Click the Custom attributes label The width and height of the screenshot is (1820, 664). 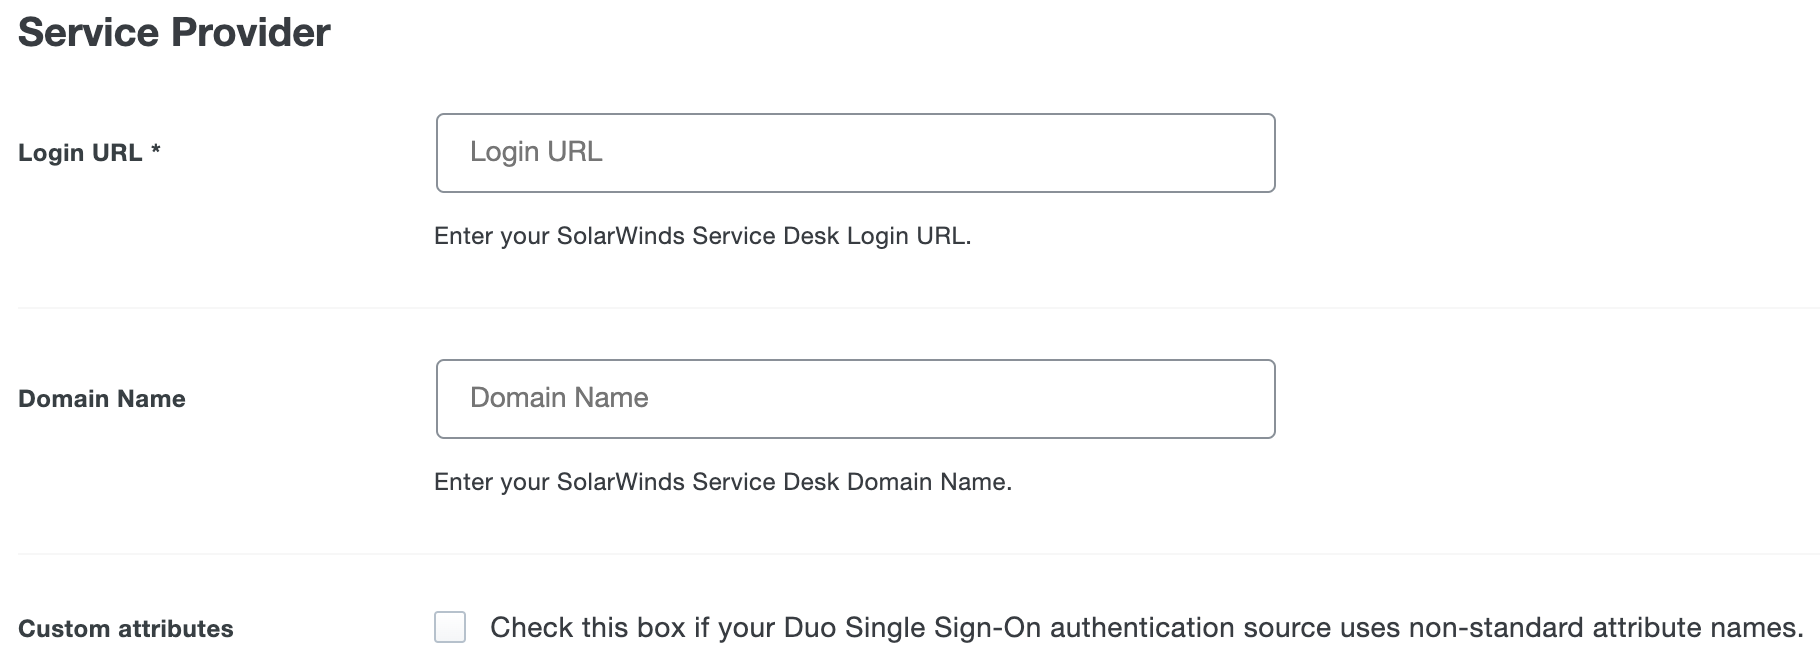click(126, 628)
